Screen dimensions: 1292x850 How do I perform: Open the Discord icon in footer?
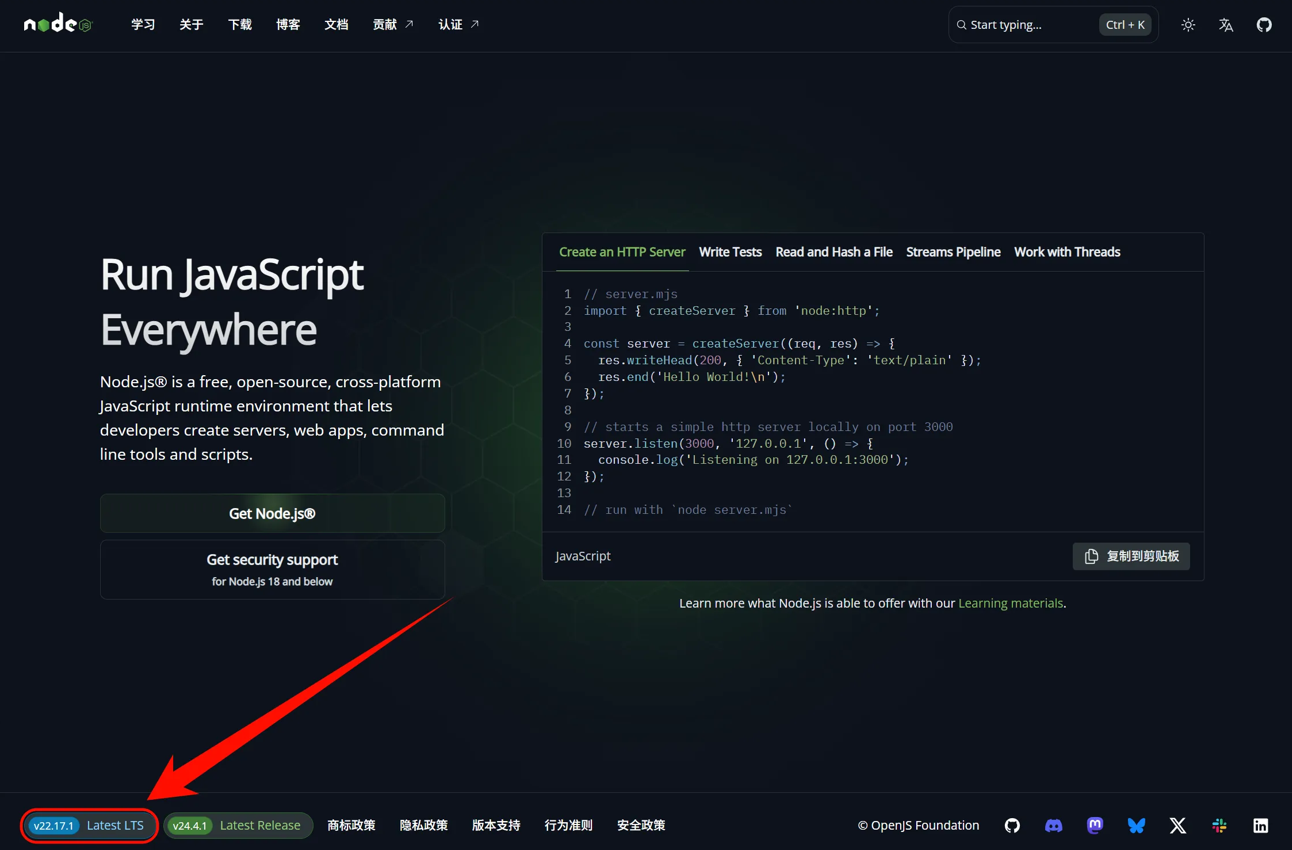pos(1053,825)
